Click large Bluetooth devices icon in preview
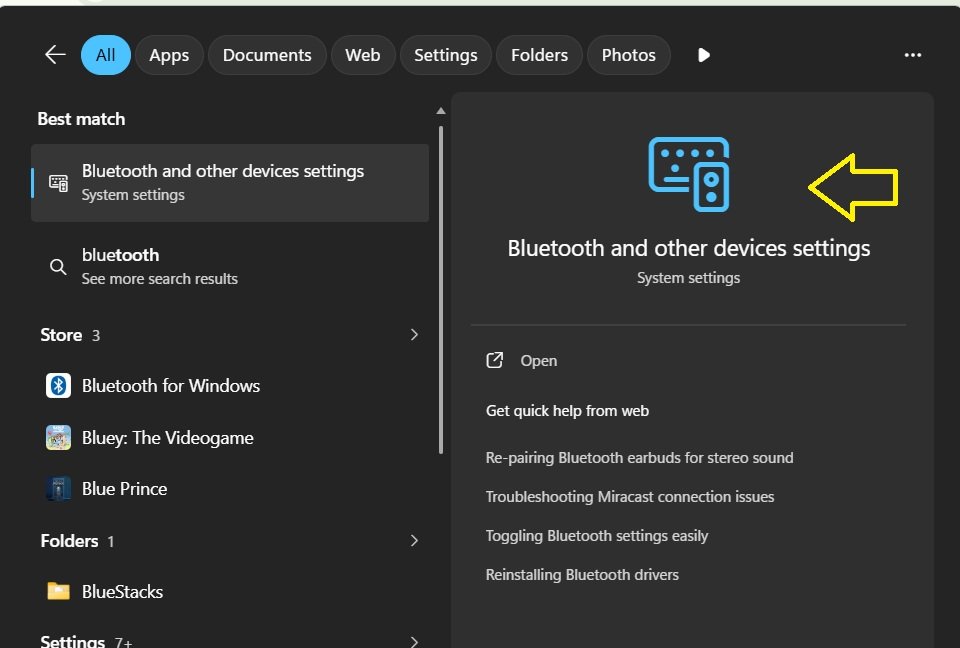This screenshot has height=648, width=960. pos(689,174)
